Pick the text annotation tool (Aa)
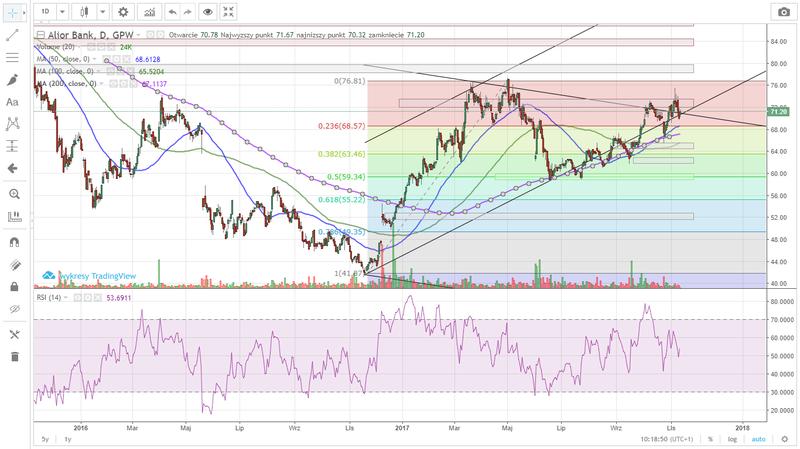Image resolution: width=800 pixels, height=449 pixels. pyautogui.click(x=14, y=102)
